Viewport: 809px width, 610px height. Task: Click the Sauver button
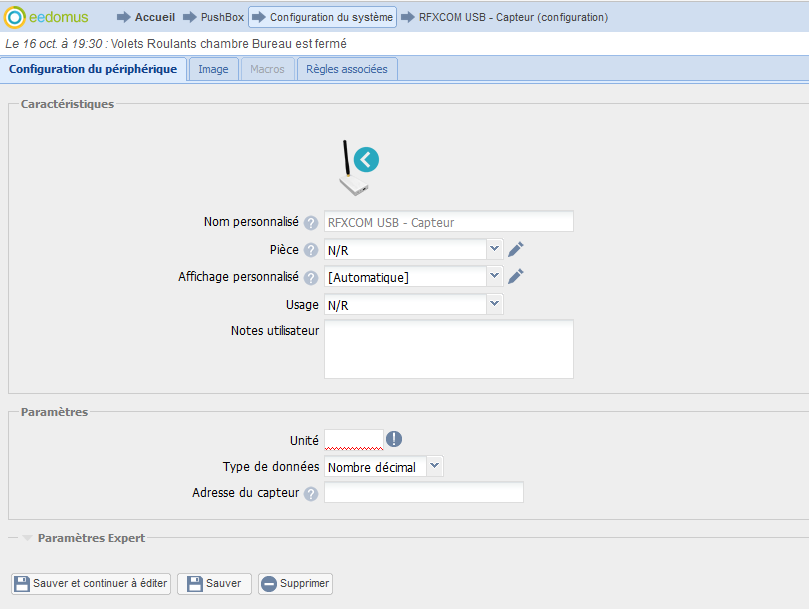pos(214,584)
